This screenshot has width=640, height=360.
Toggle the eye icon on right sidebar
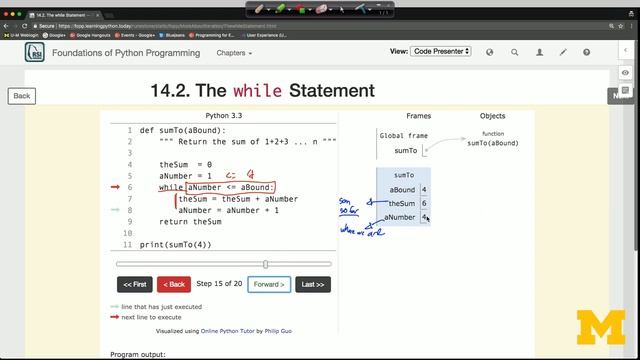click(x=625, y=73)
